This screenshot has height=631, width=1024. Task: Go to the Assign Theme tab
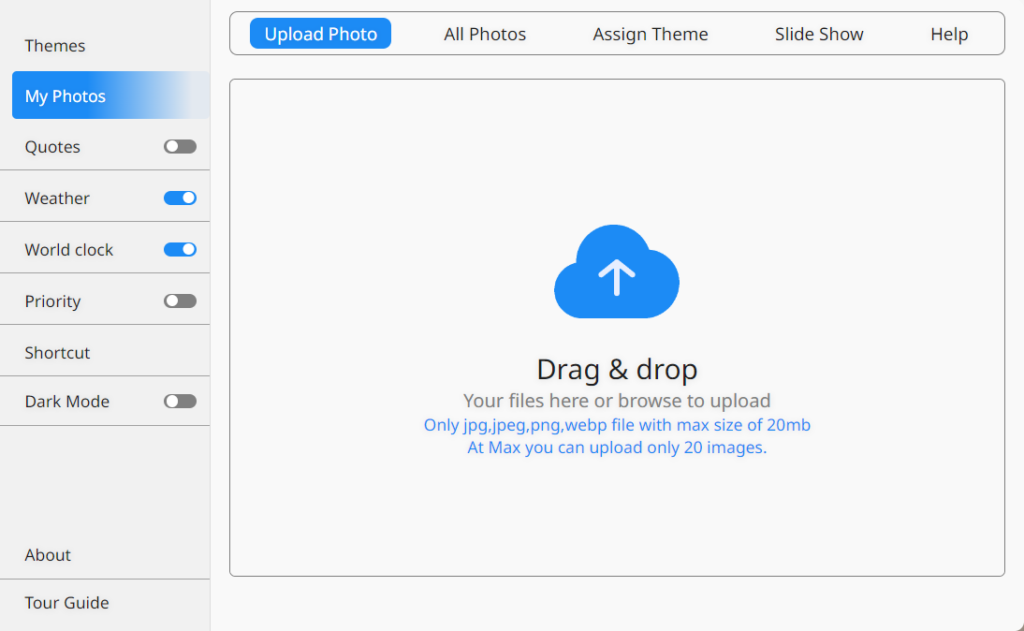click(x=650, y=34)
